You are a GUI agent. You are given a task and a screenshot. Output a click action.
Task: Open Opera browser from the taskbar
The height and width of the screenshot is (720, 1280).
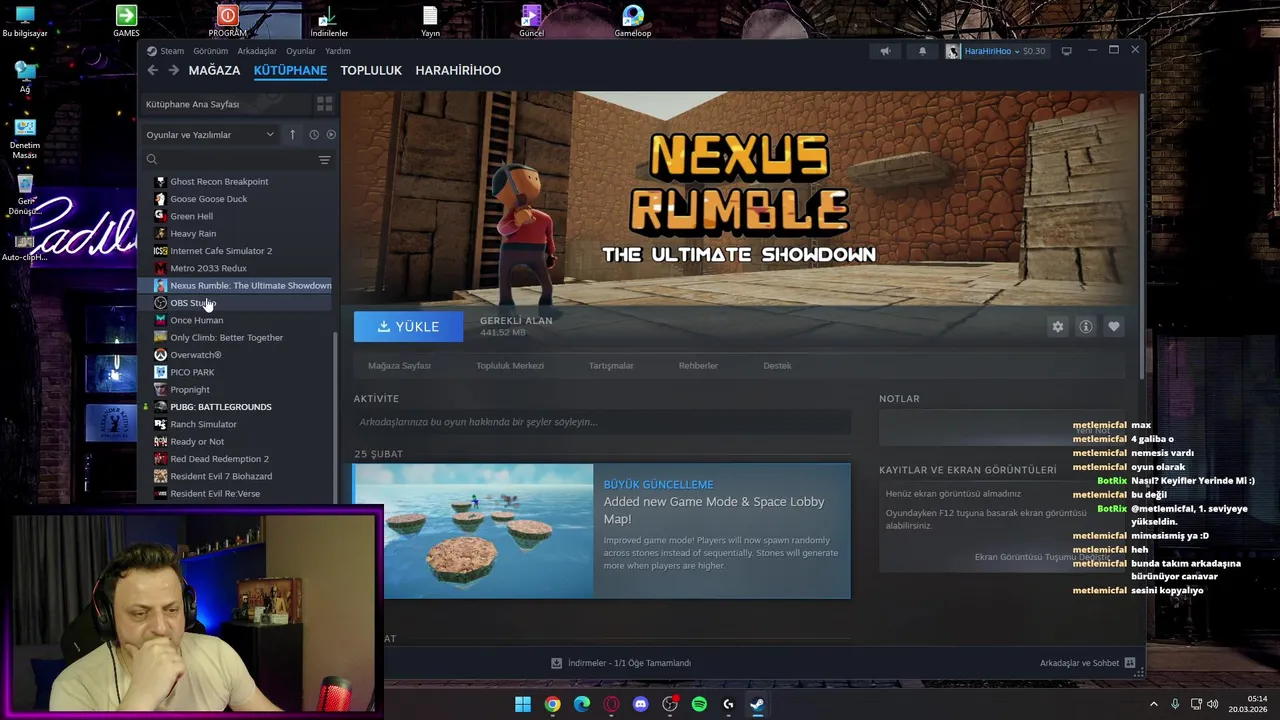611,704
